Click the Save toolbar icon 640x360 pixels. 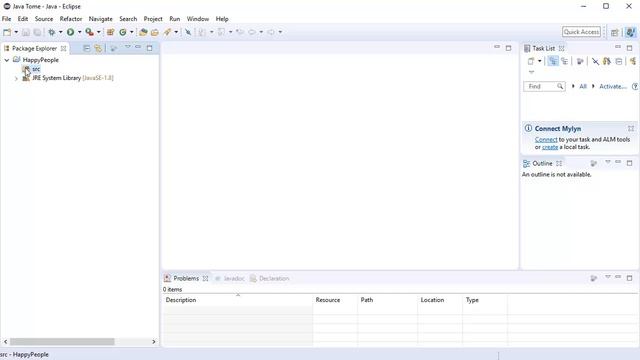click(x=26, y=32)
